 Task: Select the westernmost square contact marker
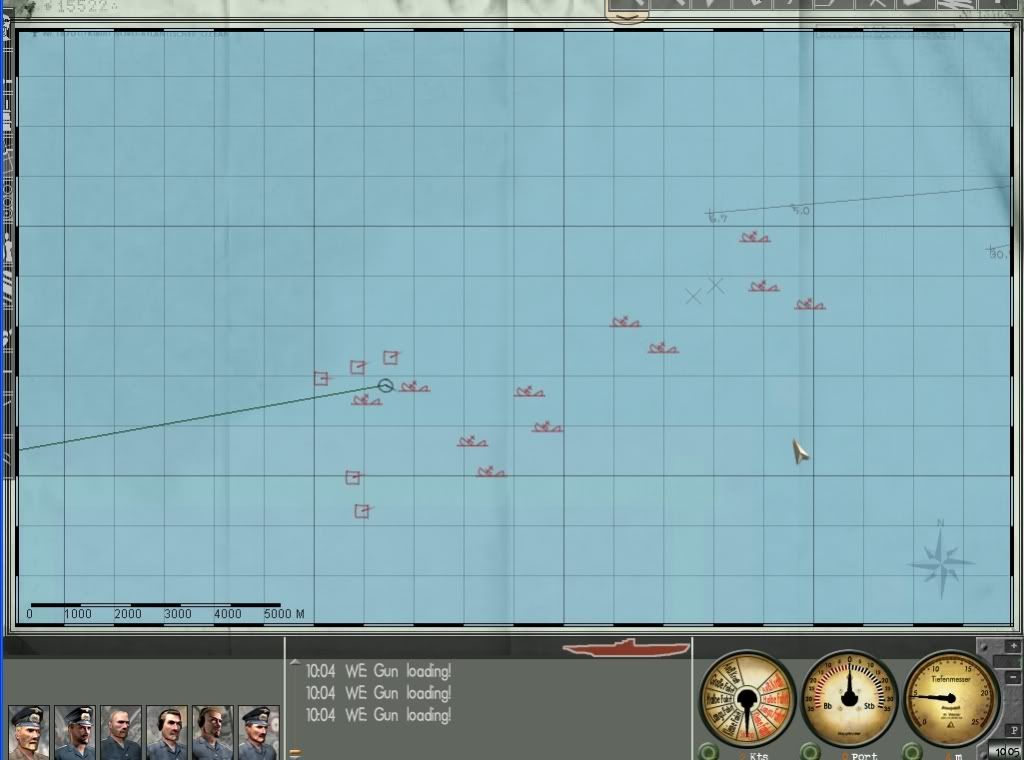321,378
